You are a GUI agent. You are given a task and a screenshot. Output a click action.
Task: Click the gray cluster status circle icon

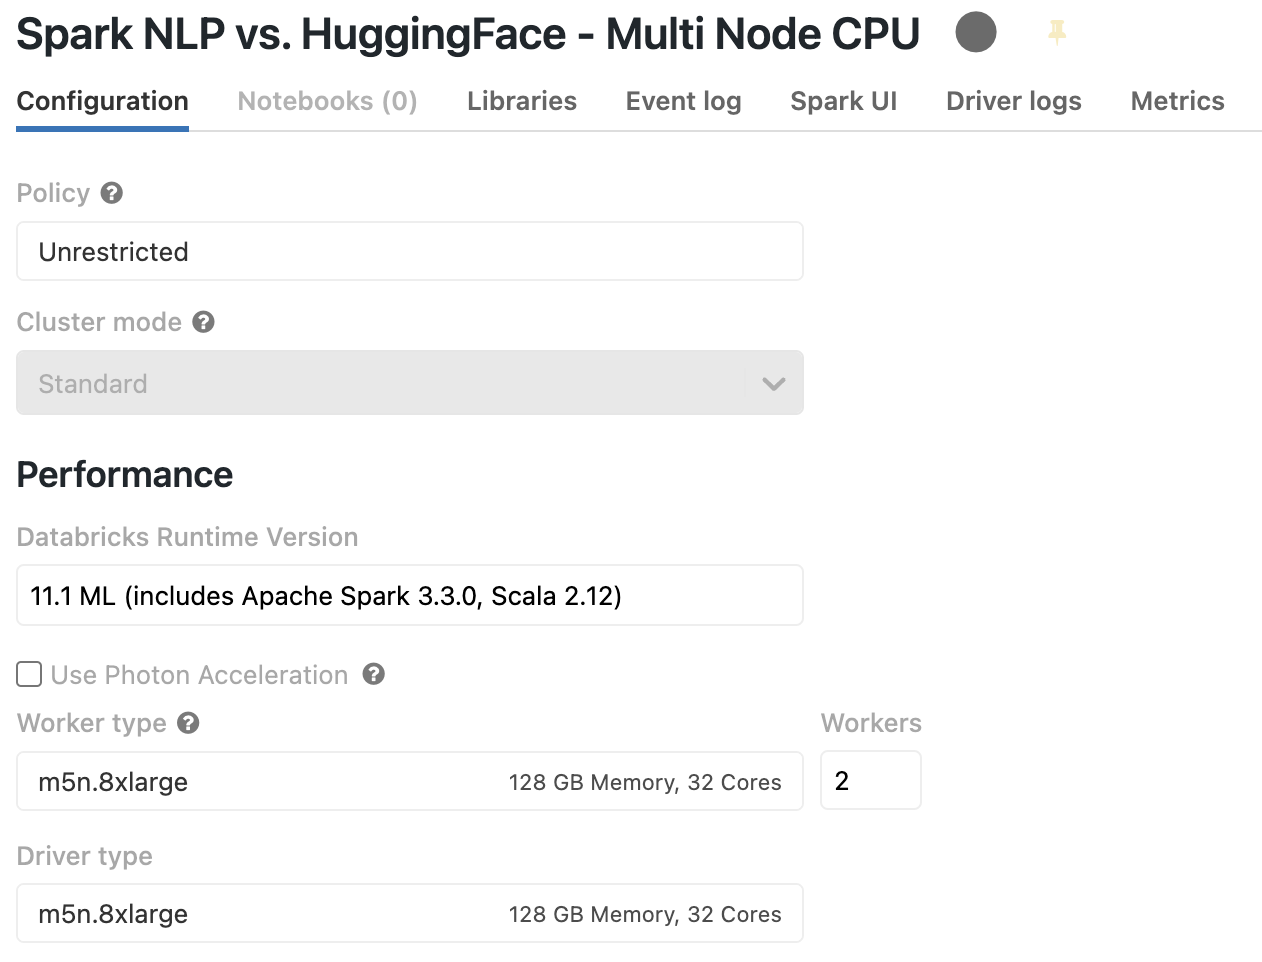tap(975, 32)
